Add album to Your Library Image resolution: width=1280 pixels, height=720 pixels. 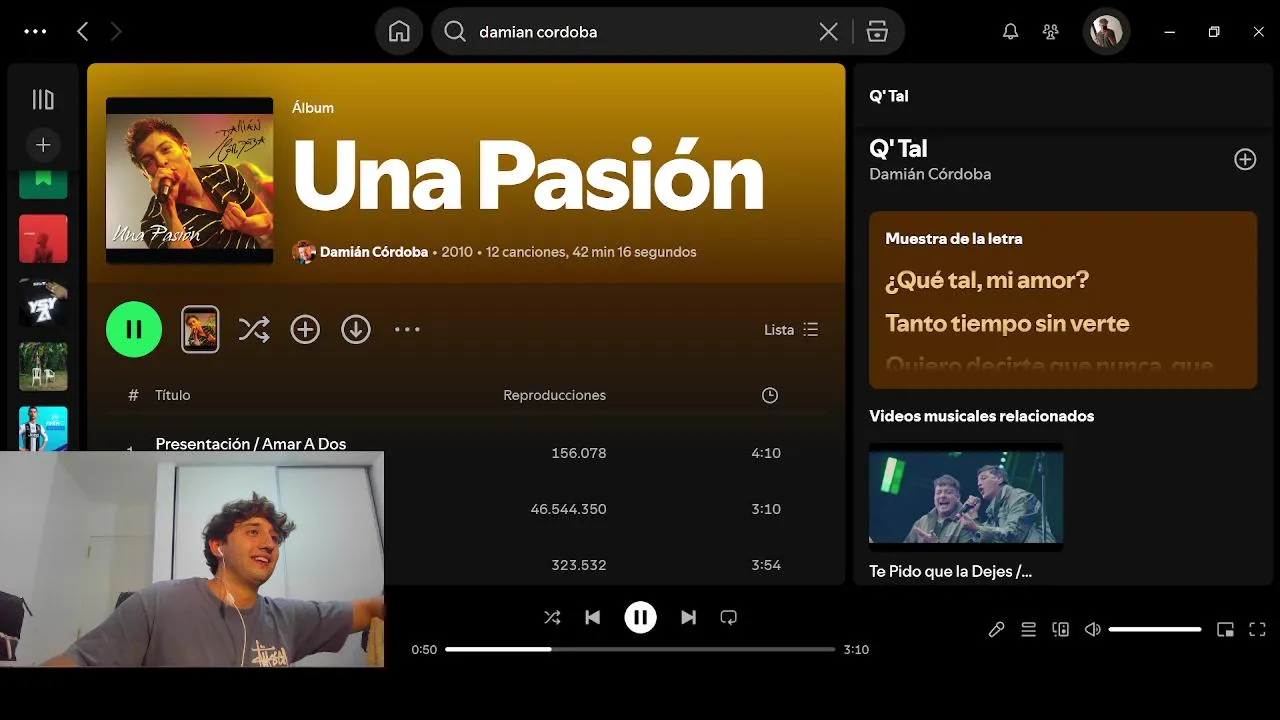[x=305, y=329]
